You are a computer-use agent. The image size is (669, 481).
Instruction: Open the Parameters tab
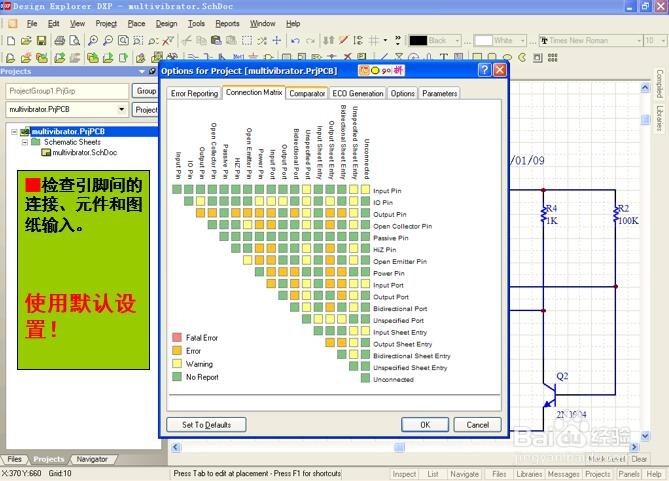439,93
